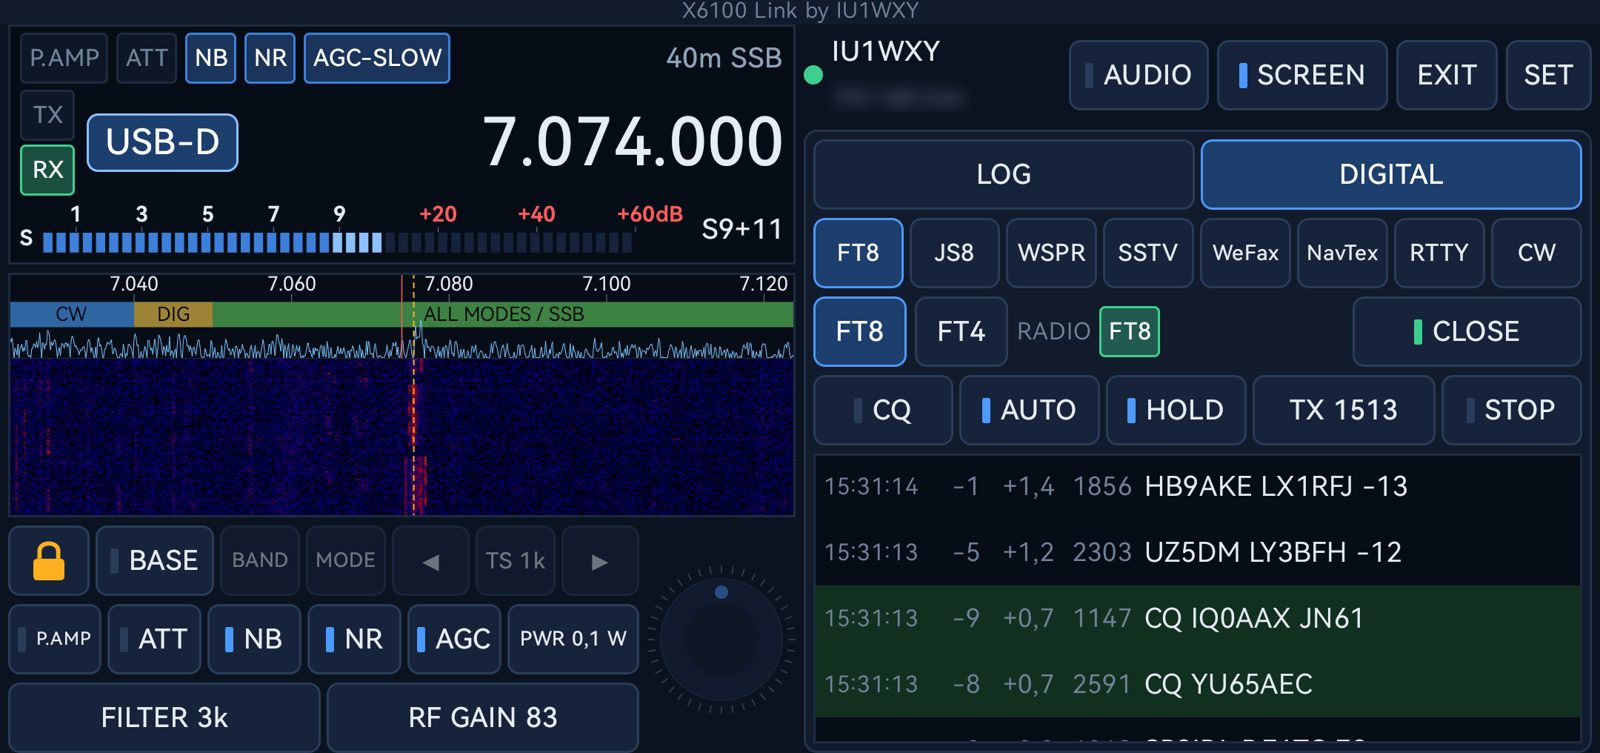Switch to the DIGITAL tab
Image resolution: width=1600 pixels, height=753 pixels.
1391,174
